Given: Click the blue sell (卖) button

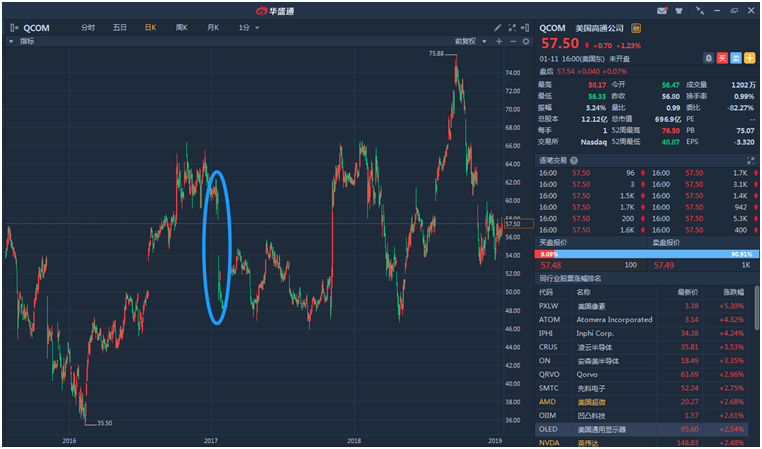Looking at the screenshot, I should point(735,58).
